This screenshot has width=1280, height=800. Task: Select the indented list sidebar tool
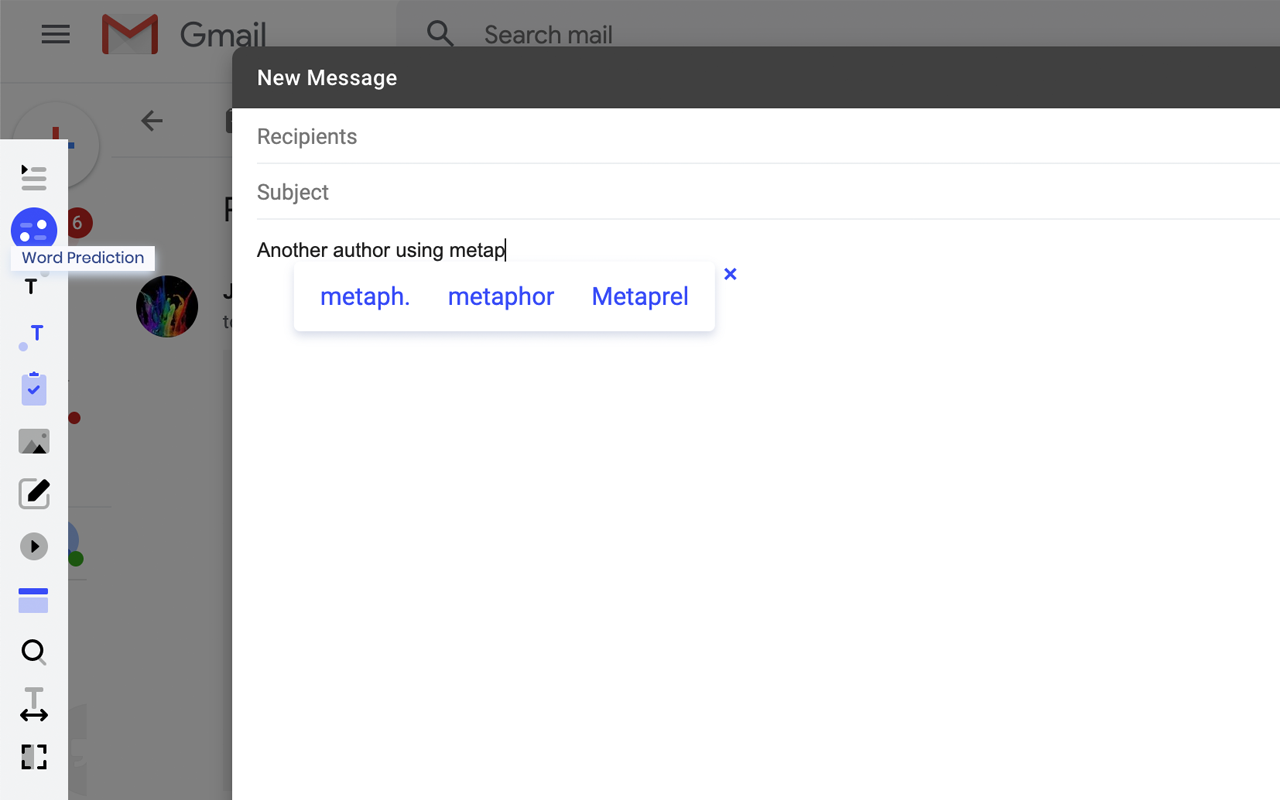click(34, 177)
